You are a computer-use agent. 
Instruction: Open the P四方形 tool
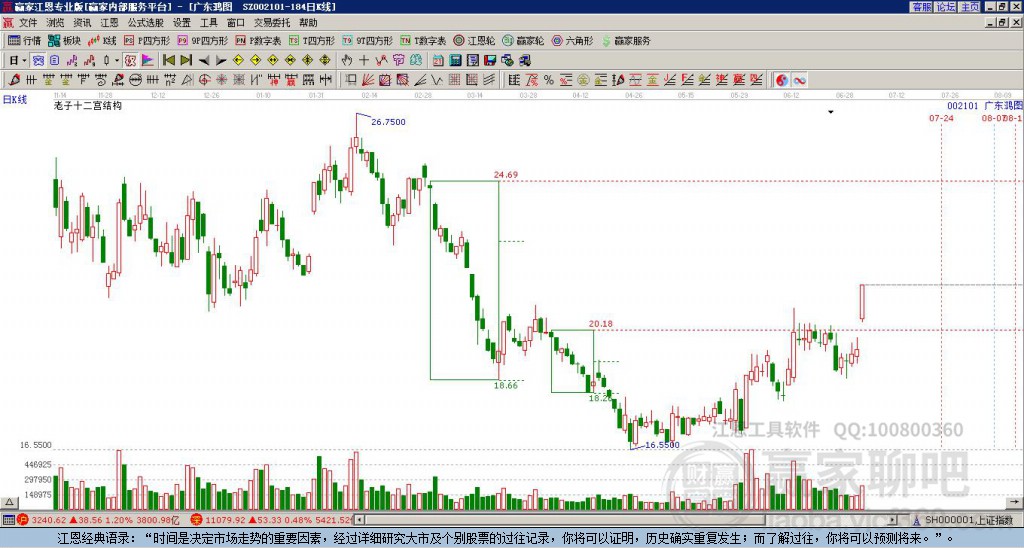(x=147, y=40)
